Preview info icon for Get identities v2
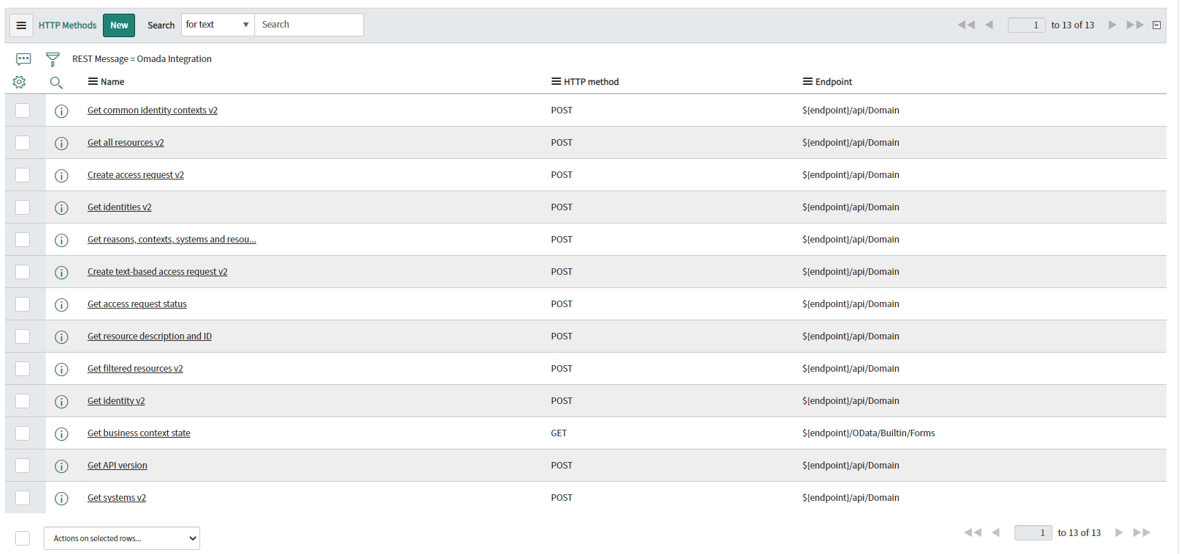The width and height of the screenshot is (1182, 554). click(62, 207)
